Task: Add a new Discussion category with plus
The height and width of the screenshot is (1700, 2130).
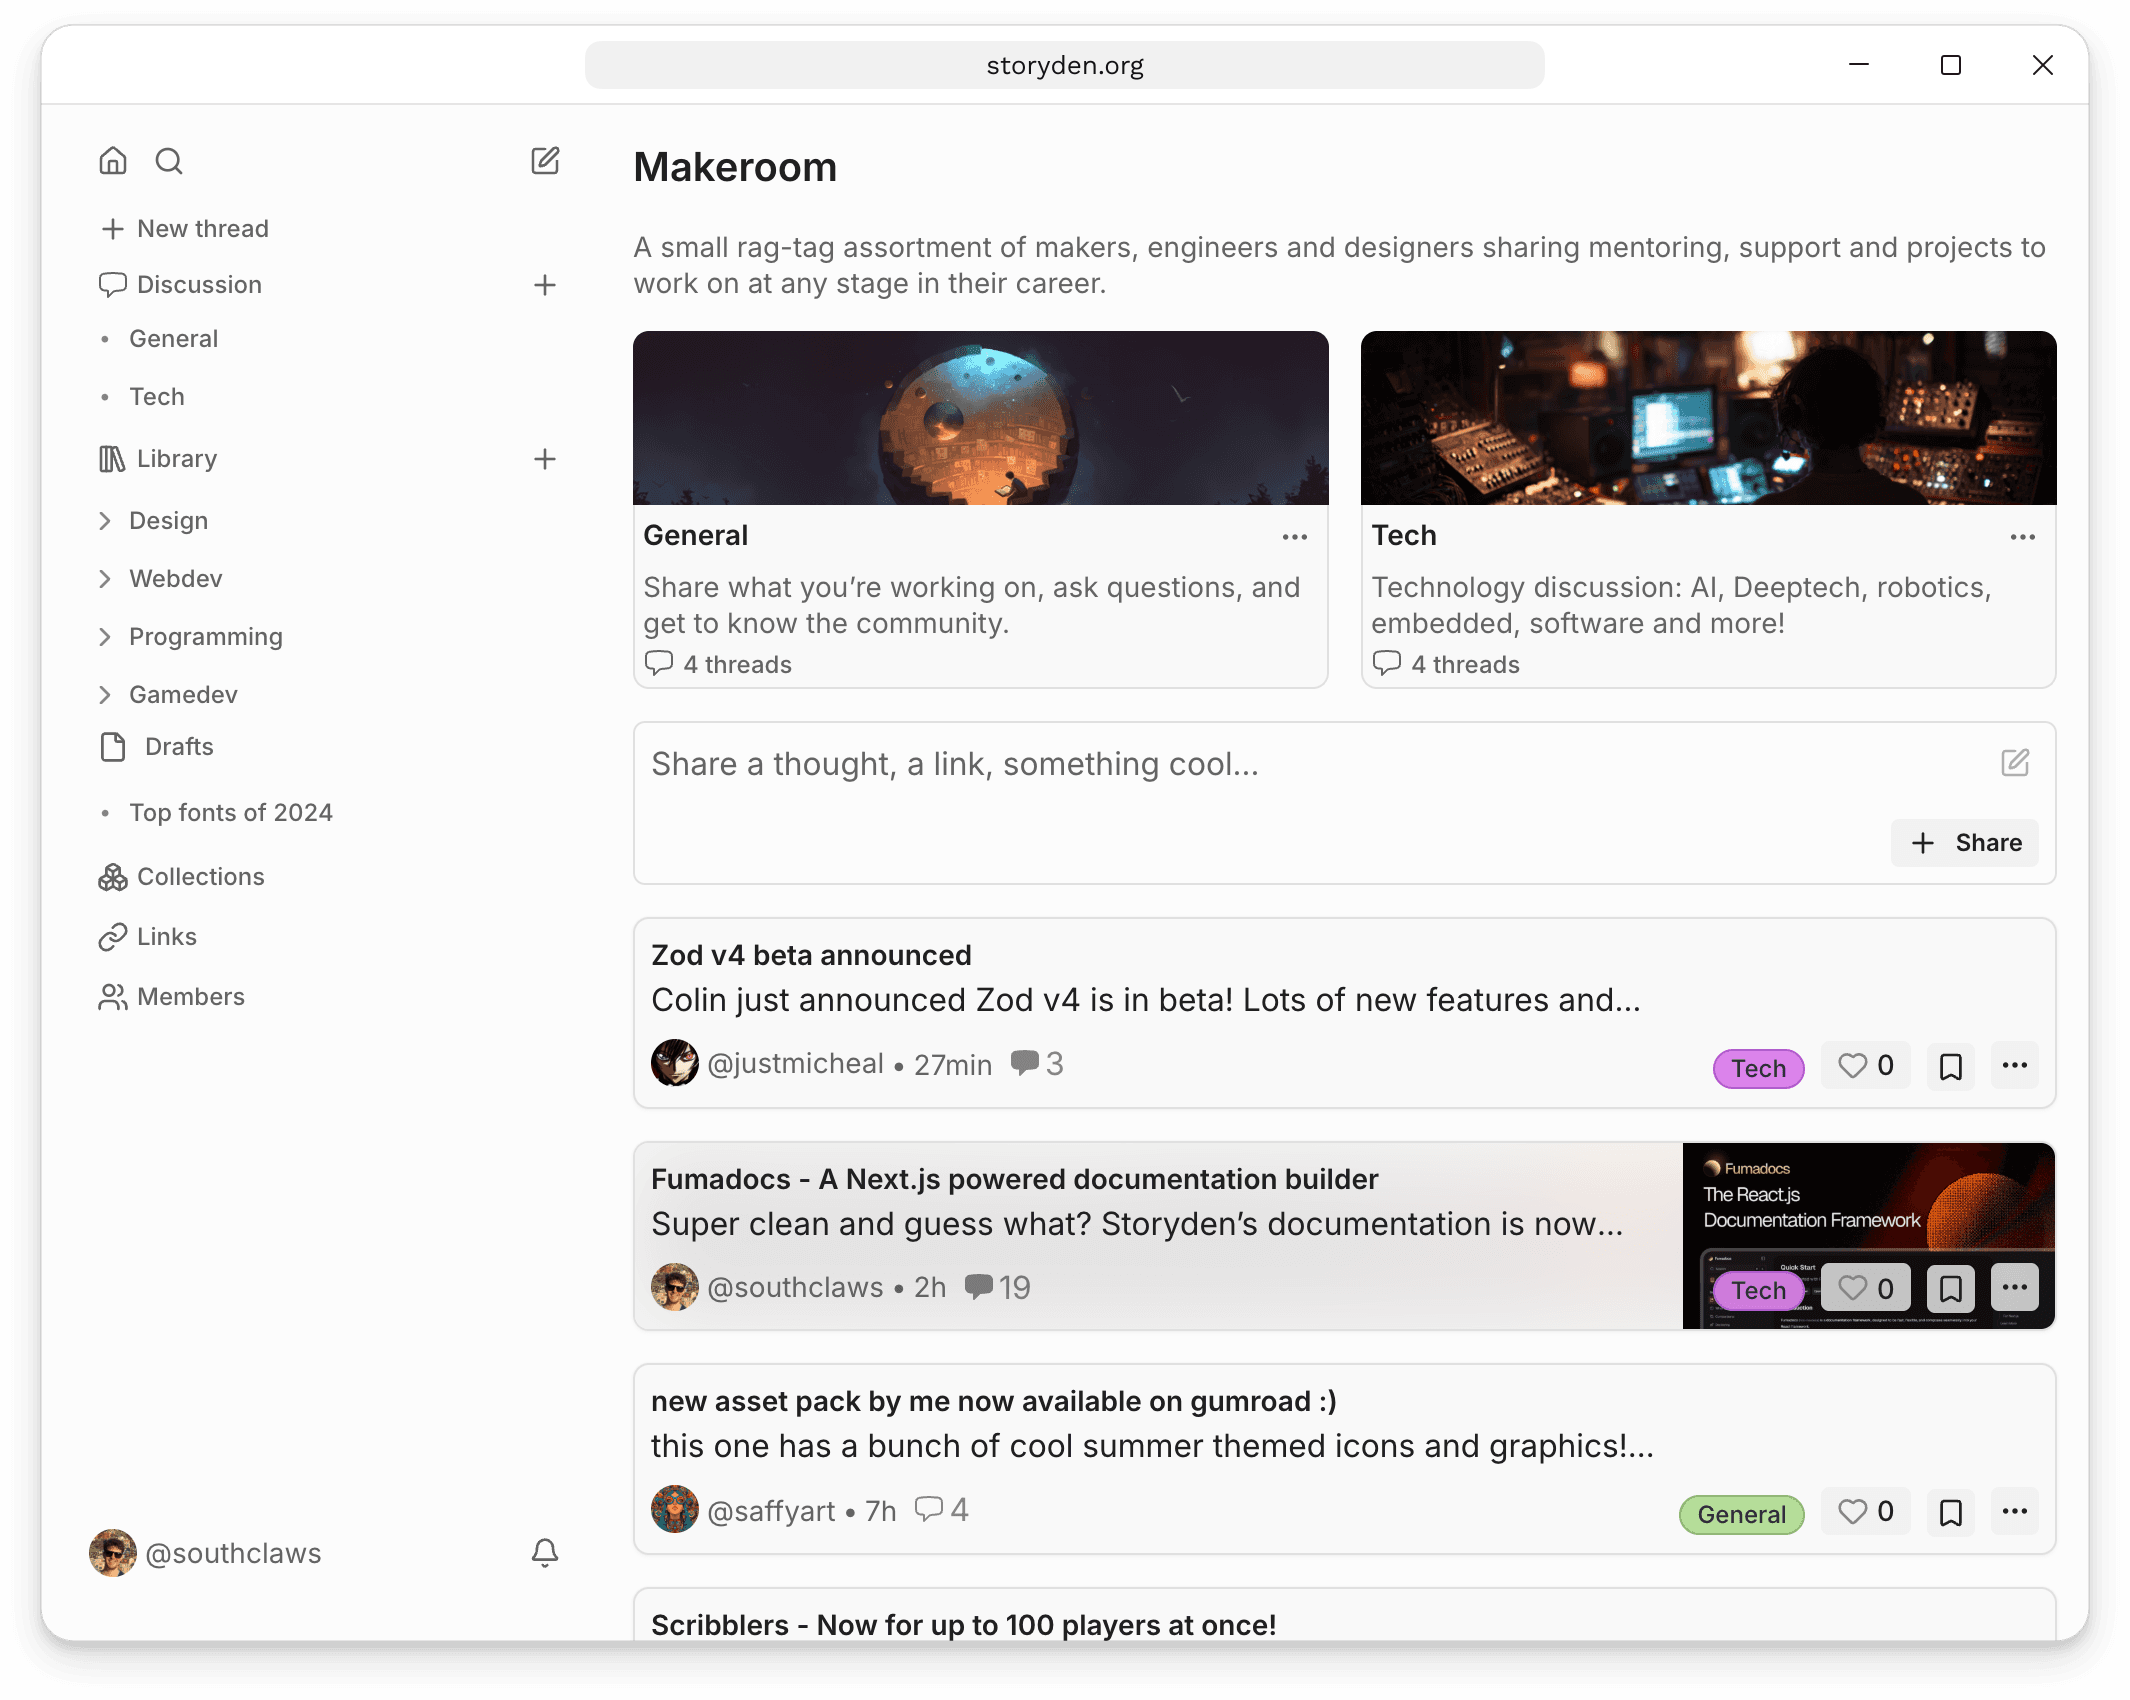Action: click(x=545, y=285)
